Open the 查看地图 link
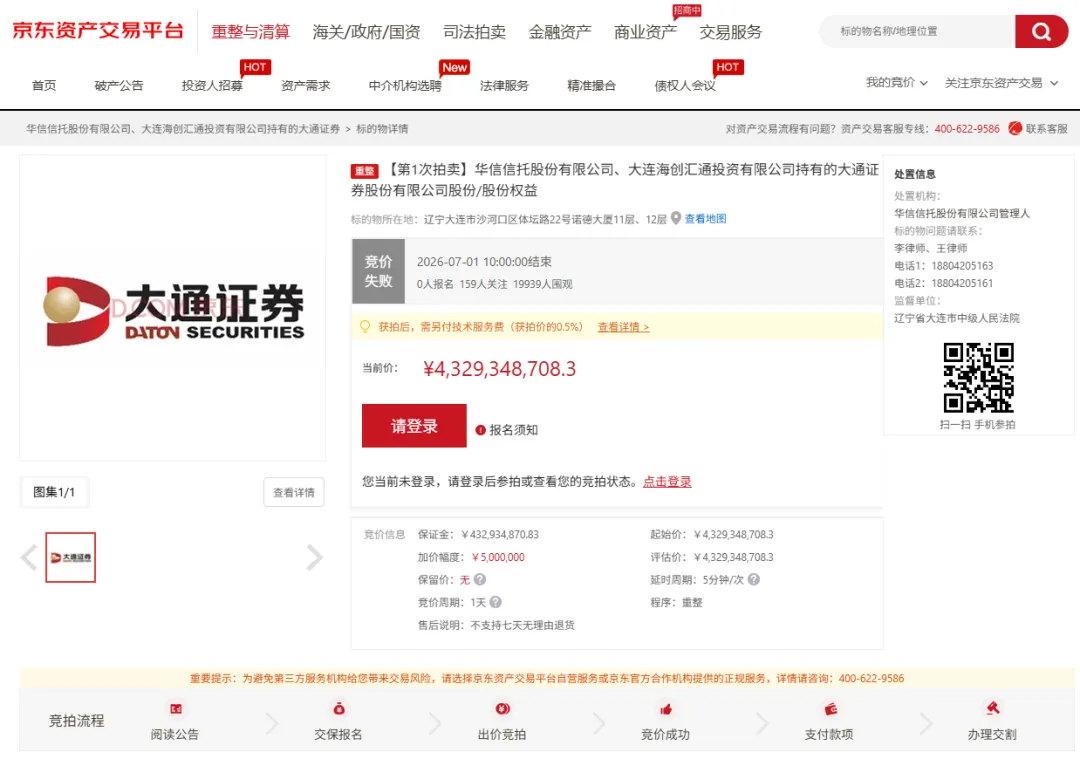 tap(705, 218)
